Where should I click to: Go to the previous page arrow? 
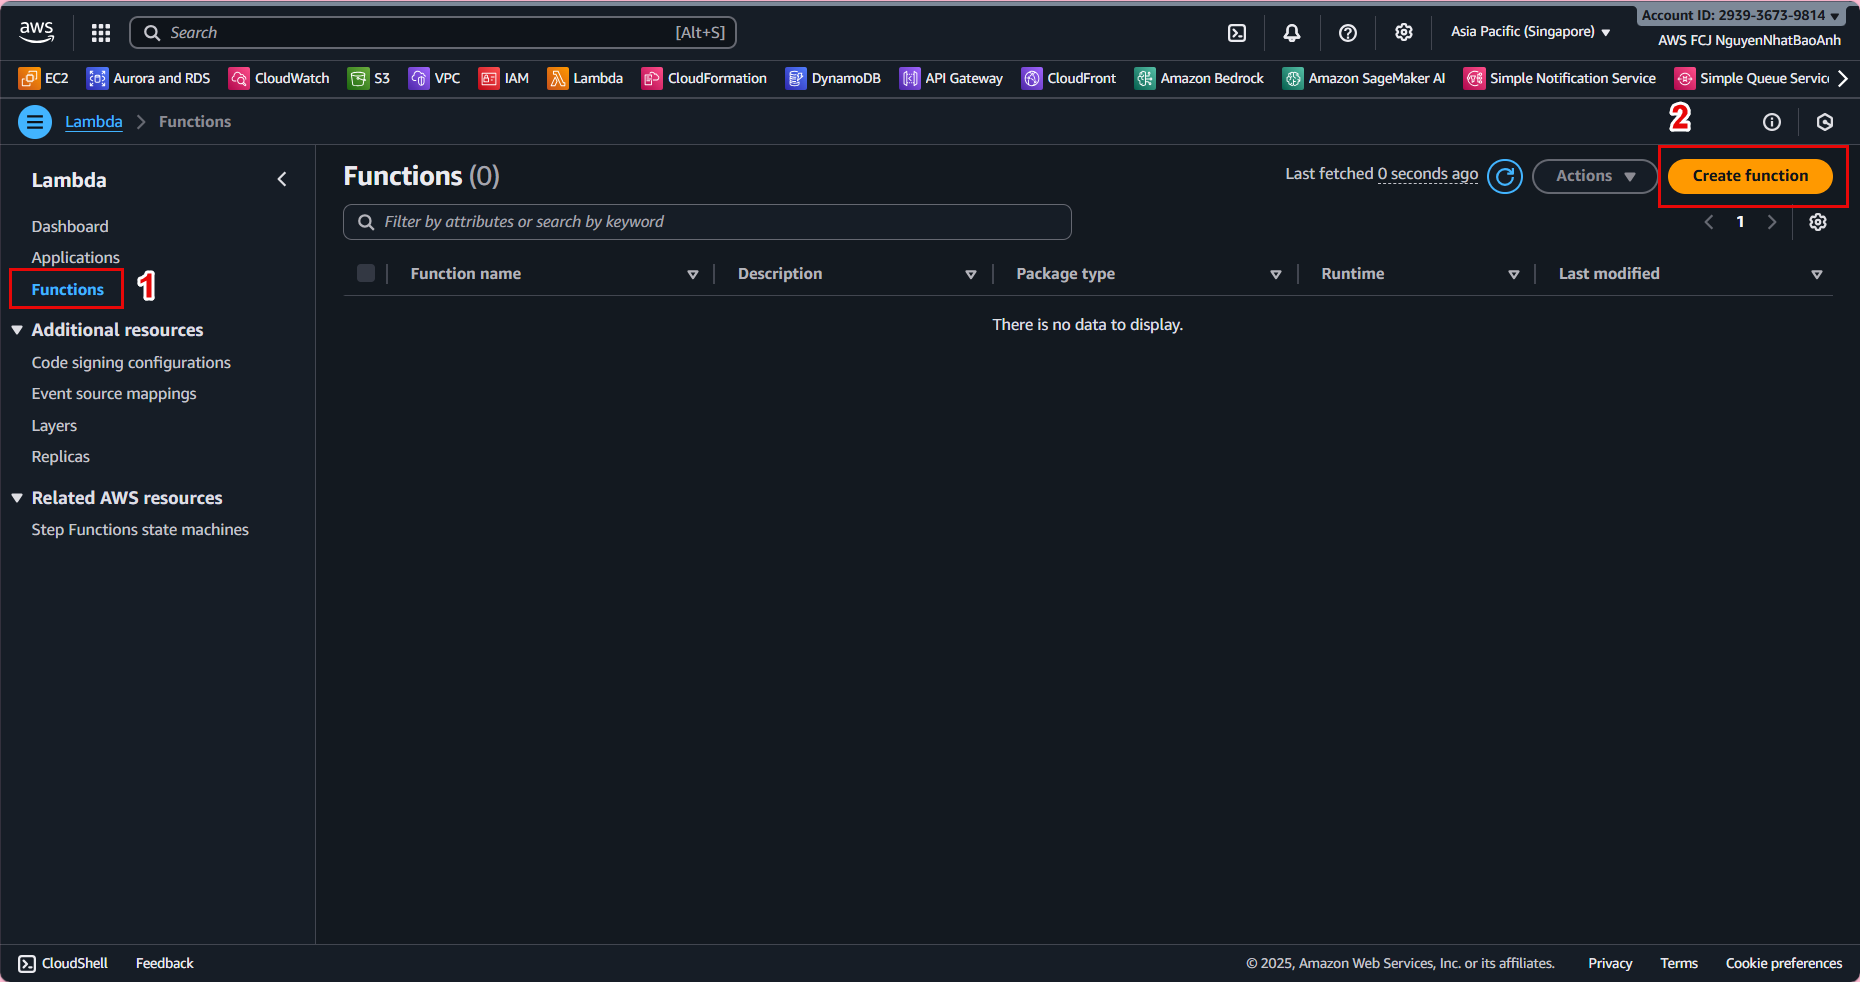click(1709, 222)
